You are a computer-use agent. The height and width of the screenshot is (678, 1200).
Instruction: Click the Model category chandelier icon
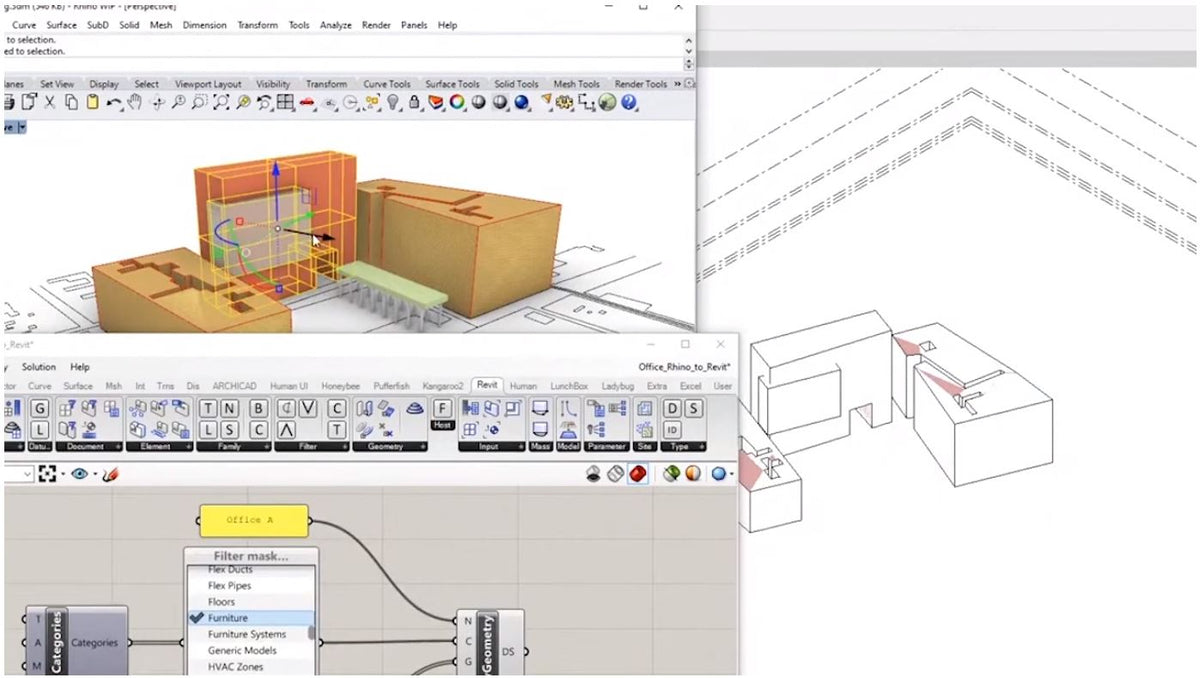(x=568, y=430)
